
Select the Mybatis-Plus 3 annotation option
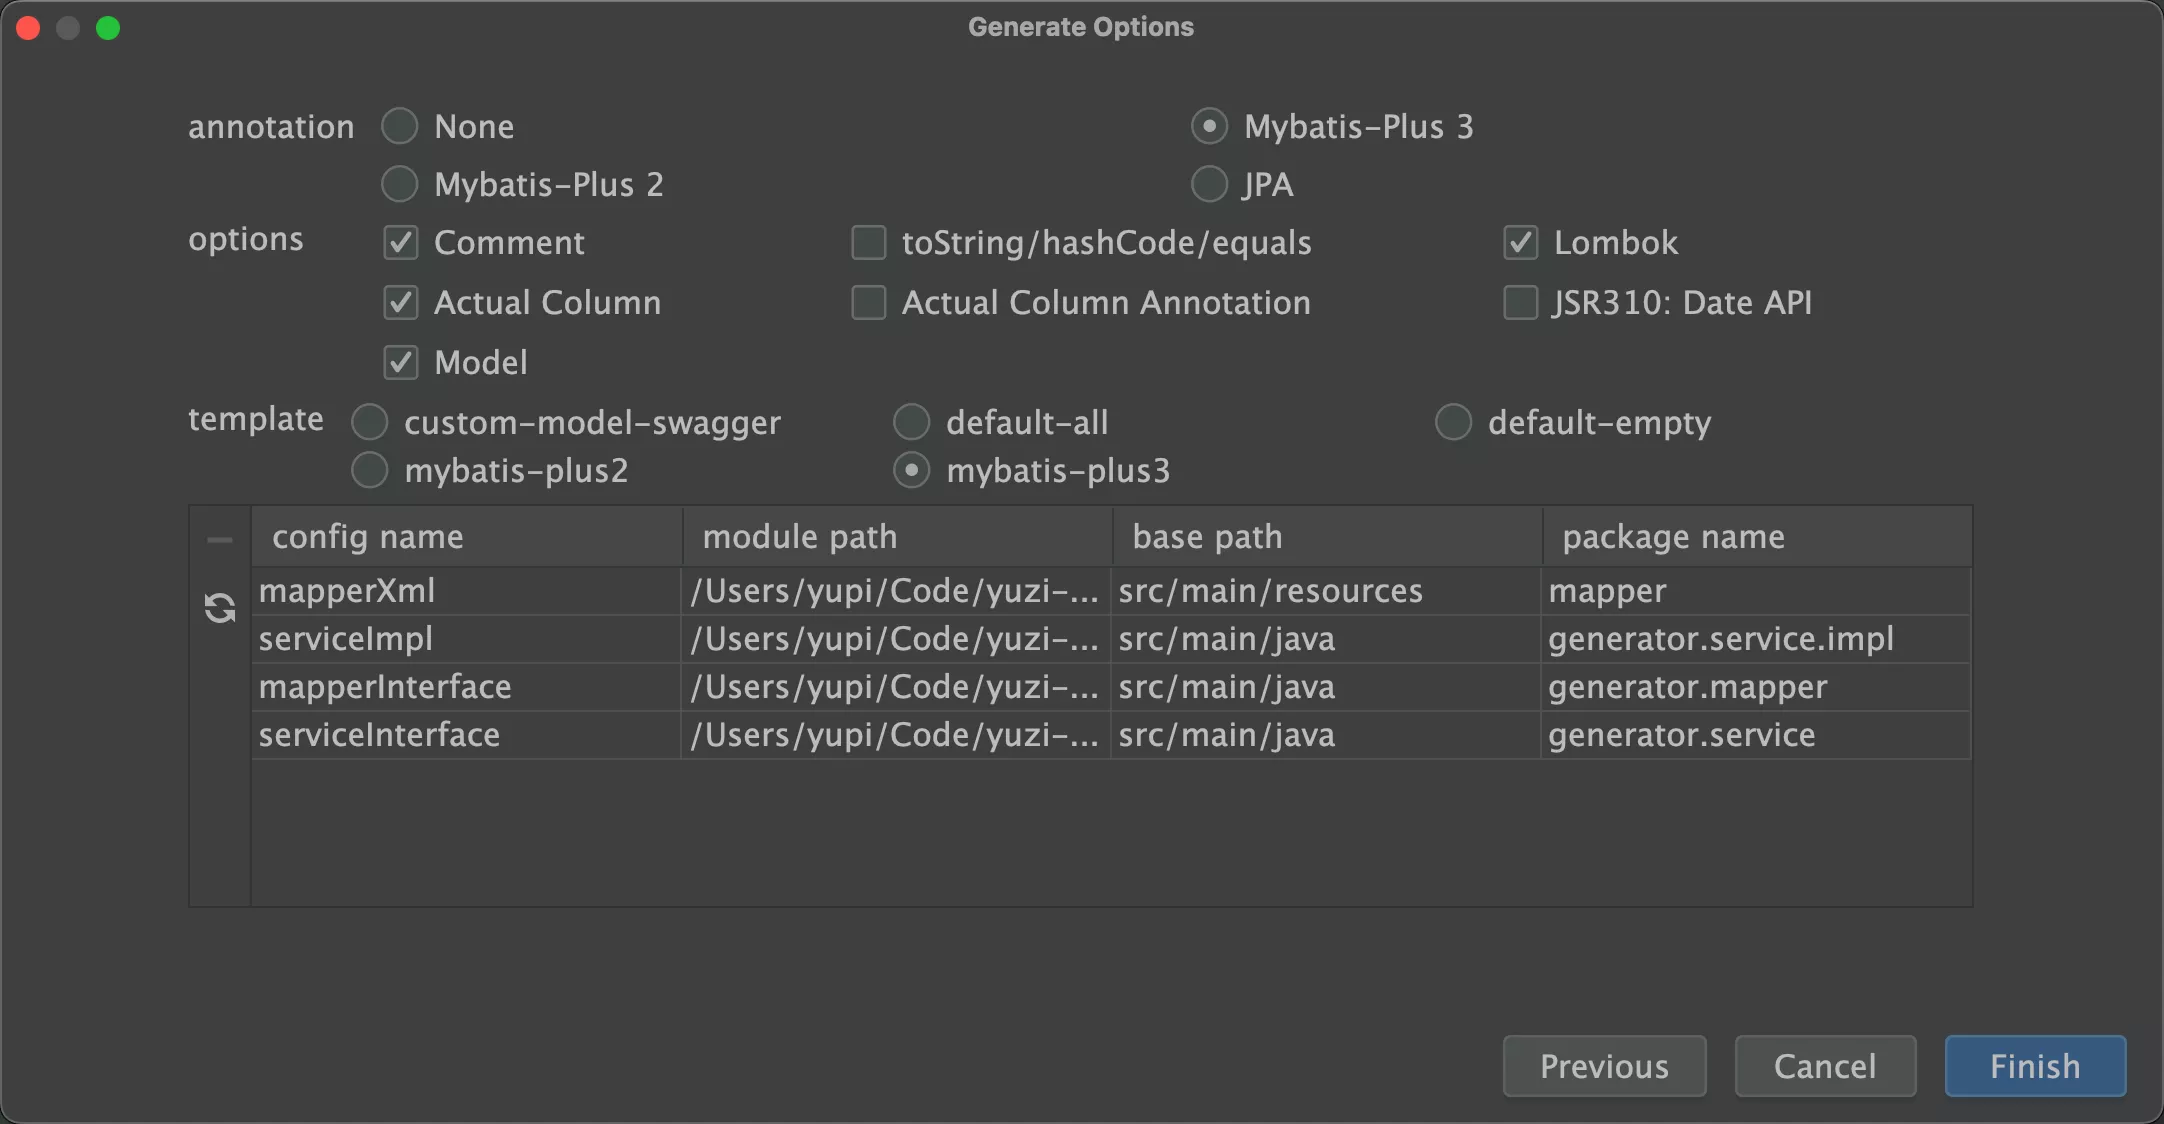point(1207,127)
